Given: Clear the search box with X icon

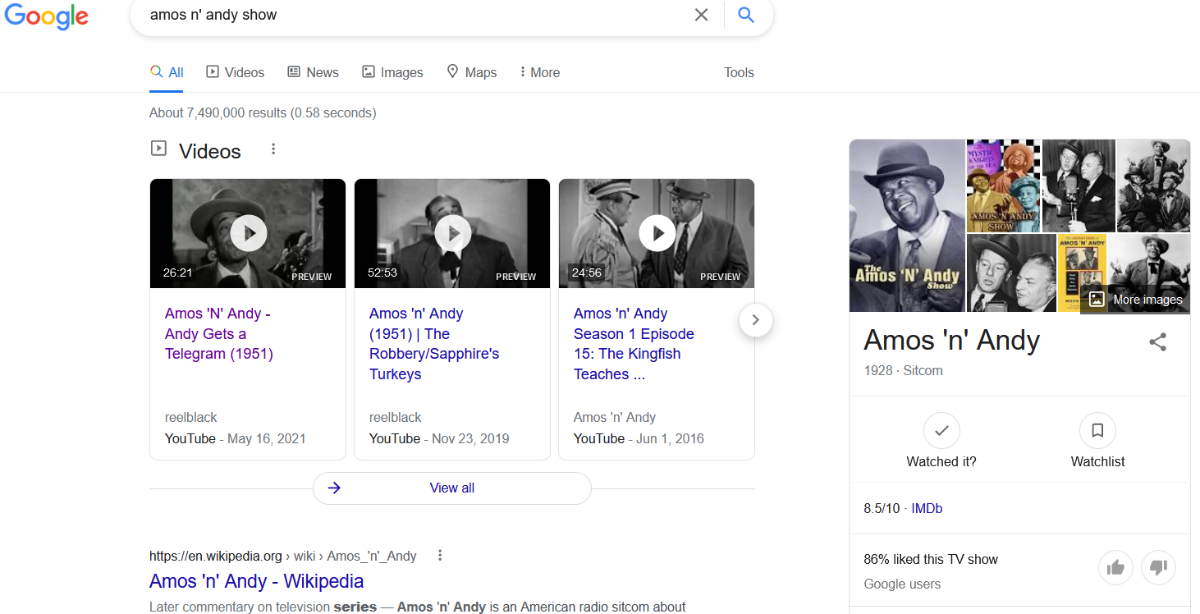Looking at the screenshot, I should point(701,15).
